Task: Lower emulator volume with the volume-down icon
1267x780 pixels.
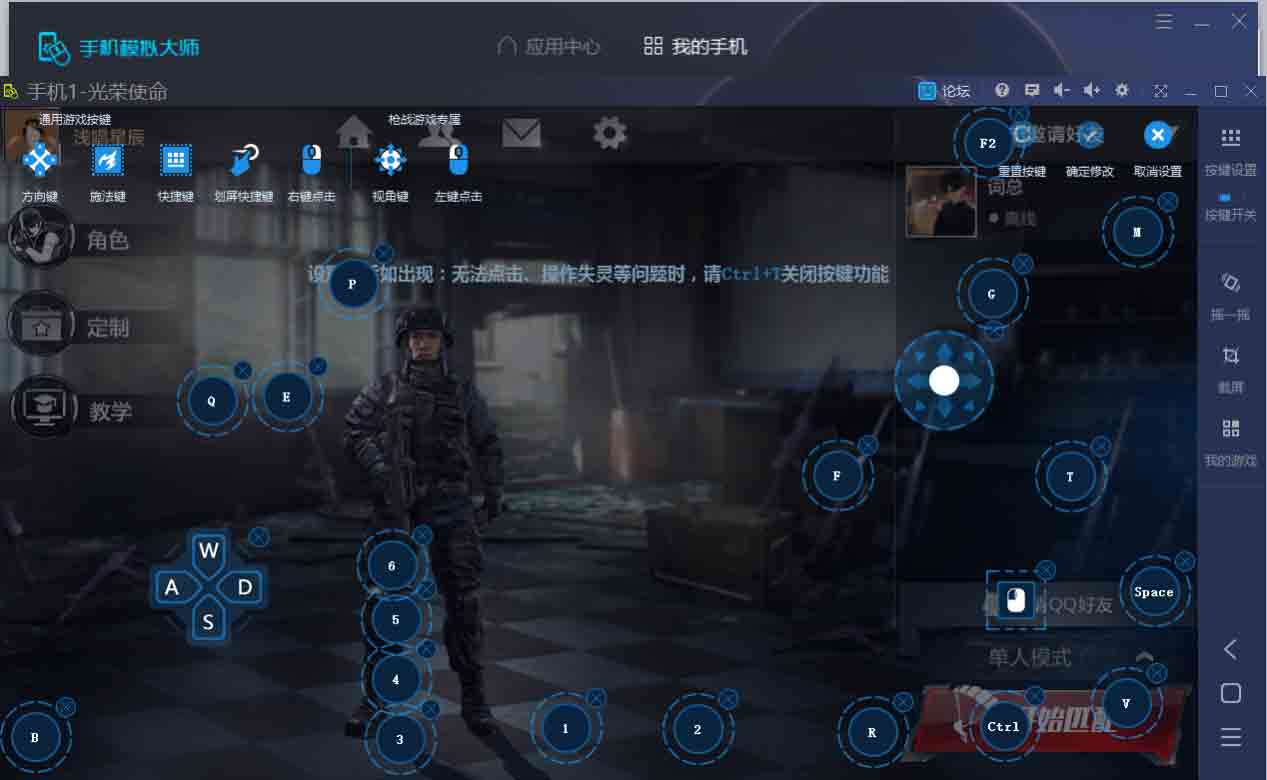Action: click(1062, 90)
